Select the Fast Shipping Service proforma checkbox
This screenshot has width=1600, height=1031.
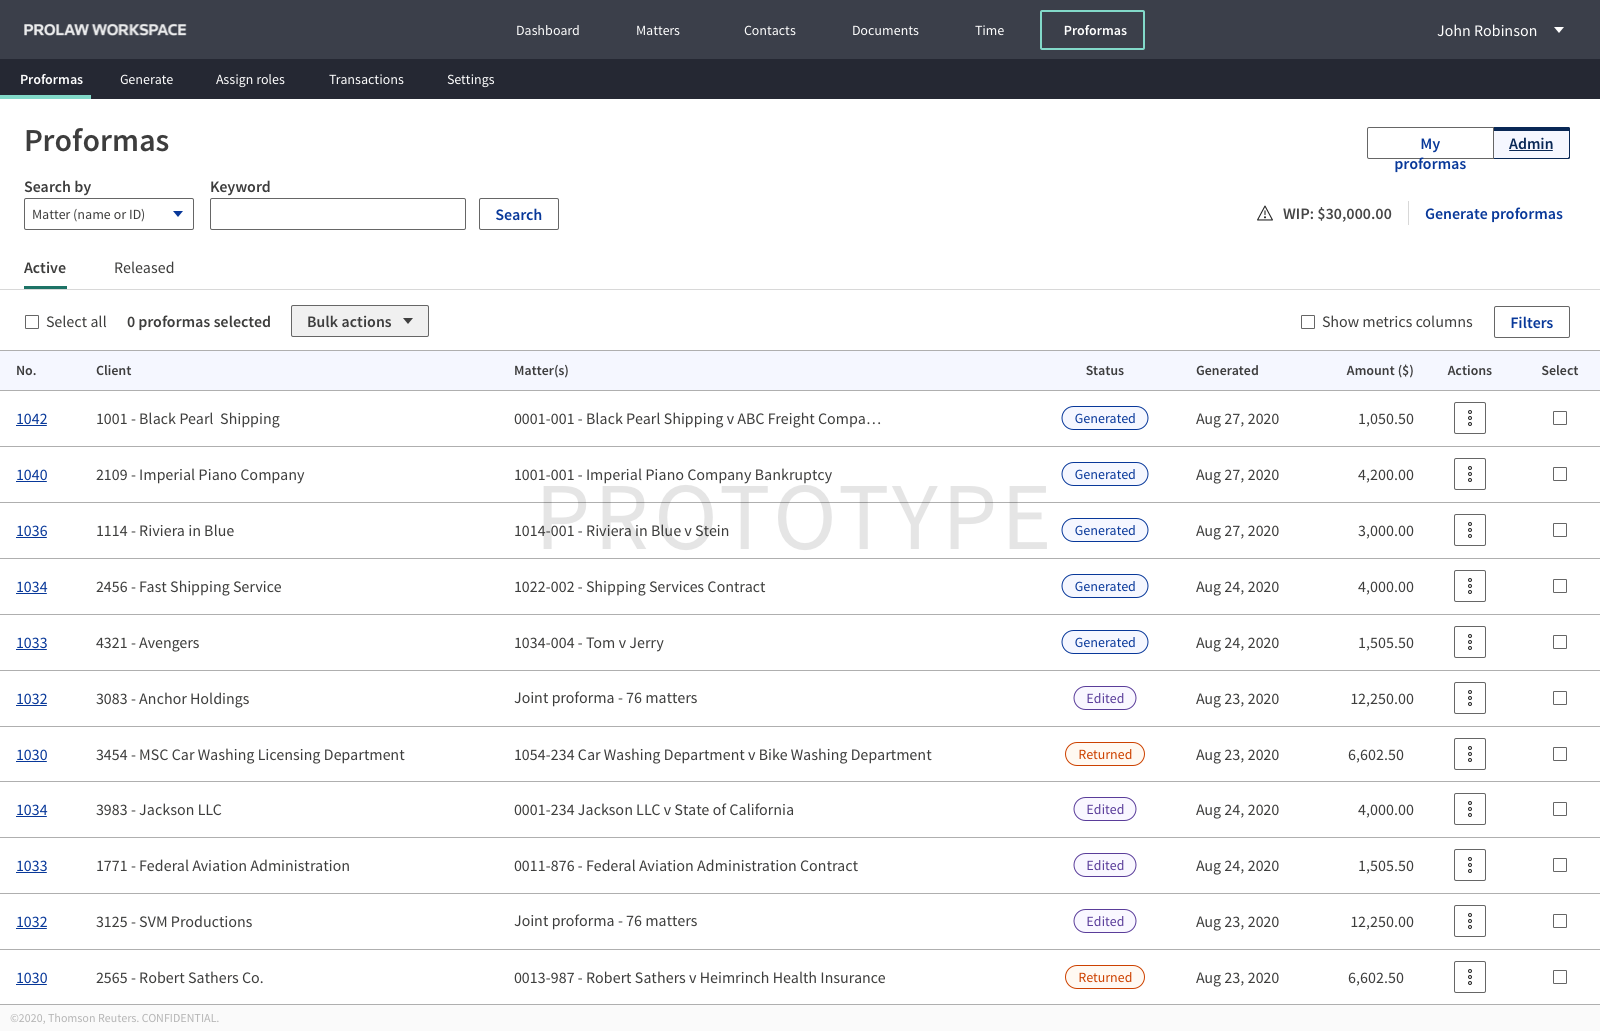click(x=1560, y=586)
